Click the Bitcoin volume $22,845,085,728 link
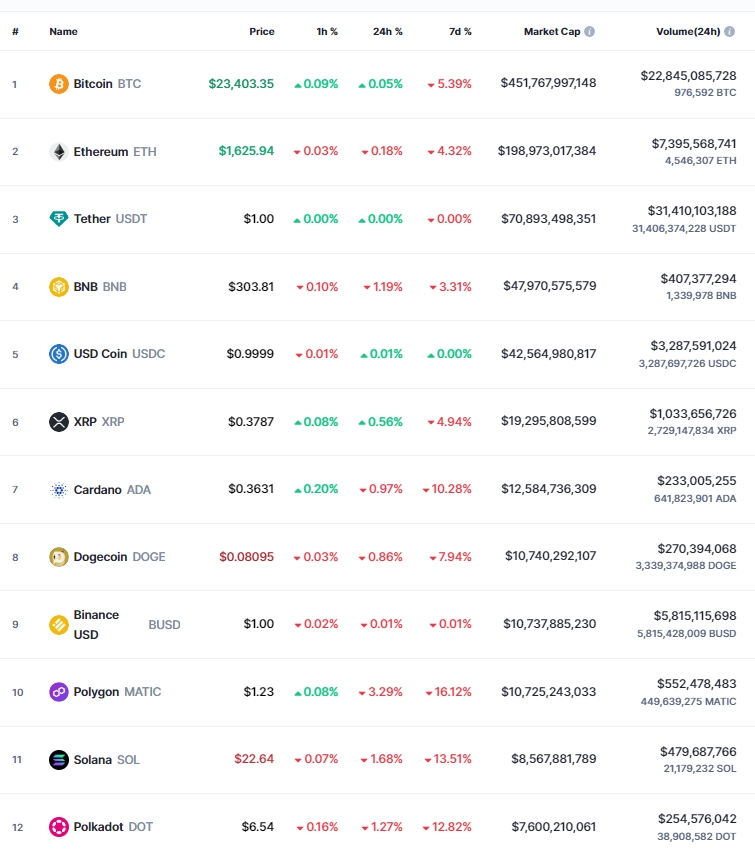 pyautogui.click(x=688, y=76)
